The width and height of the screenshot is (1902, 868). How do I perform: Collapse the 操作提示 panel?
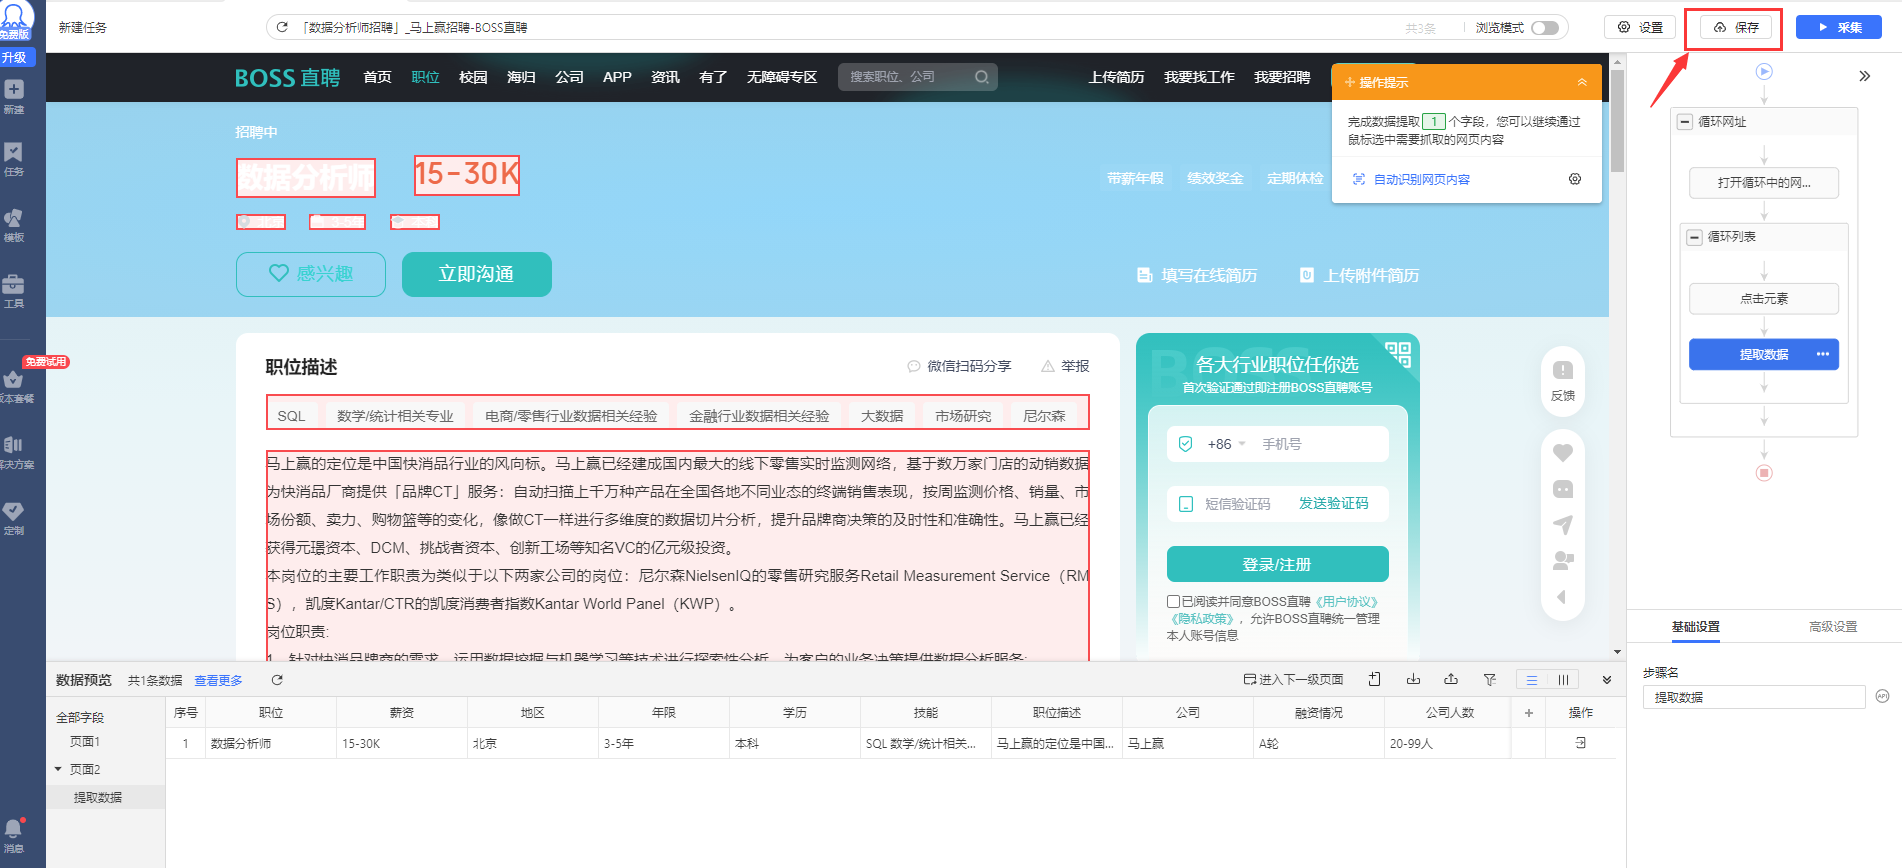click(1582, 82)
